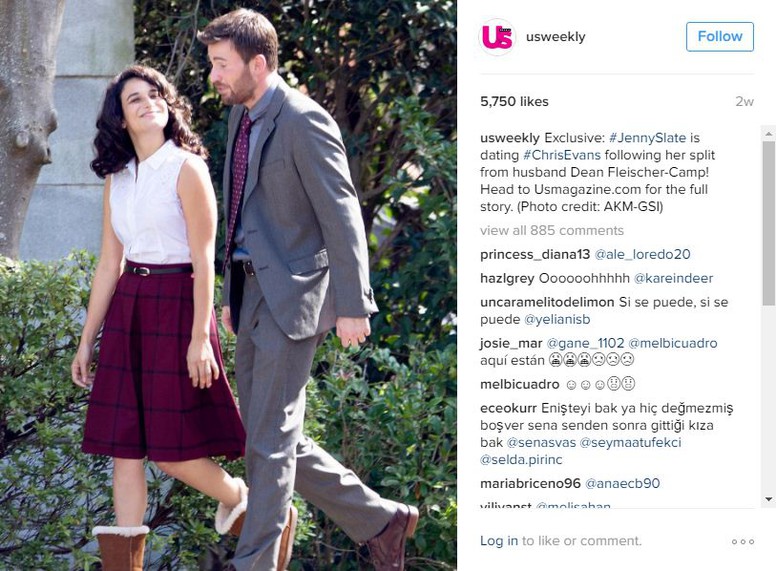Open the three-dot more options menu

[x=743, y=542]
